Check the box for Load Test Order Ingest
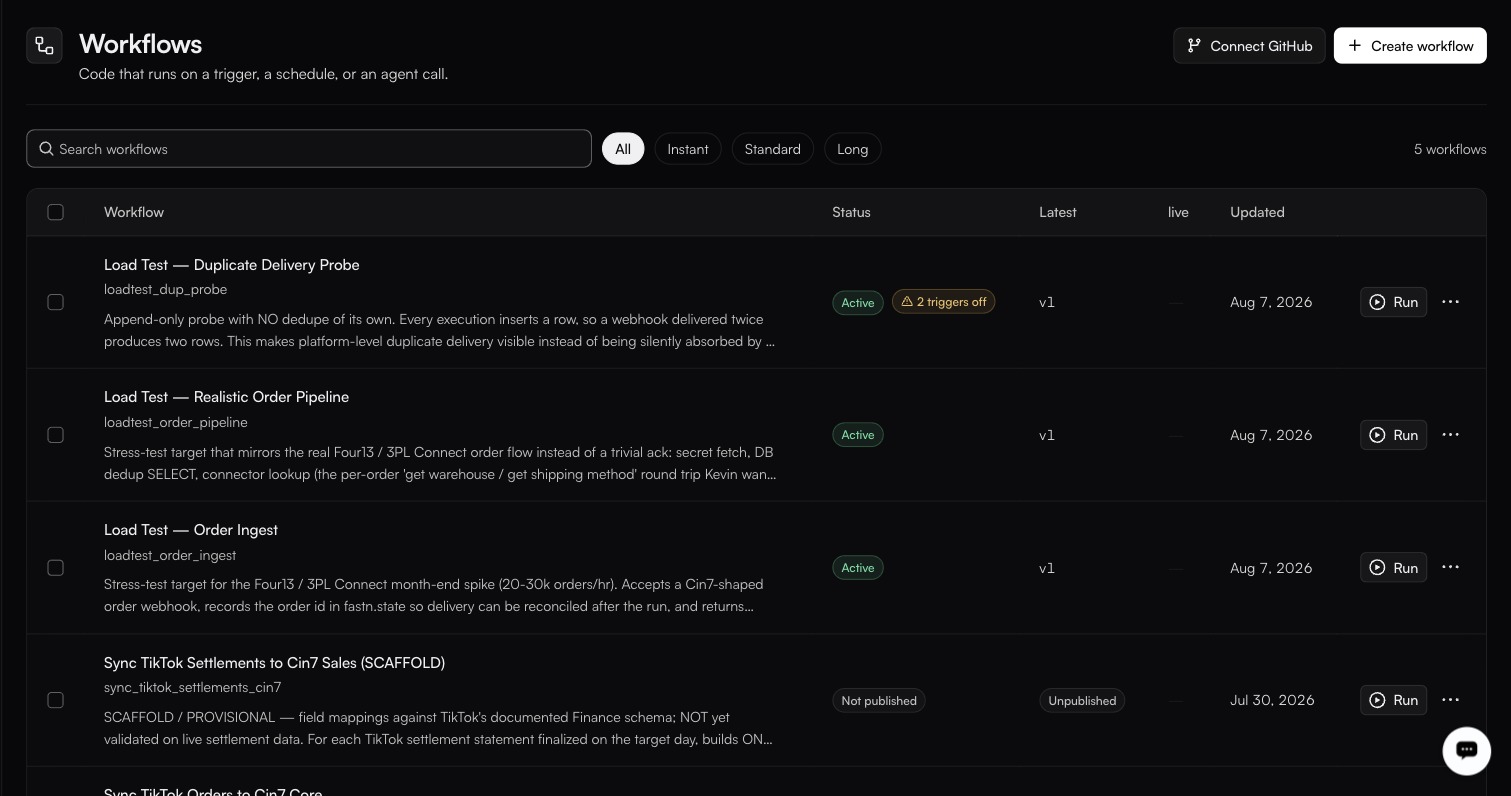 [x=56, y=567]
